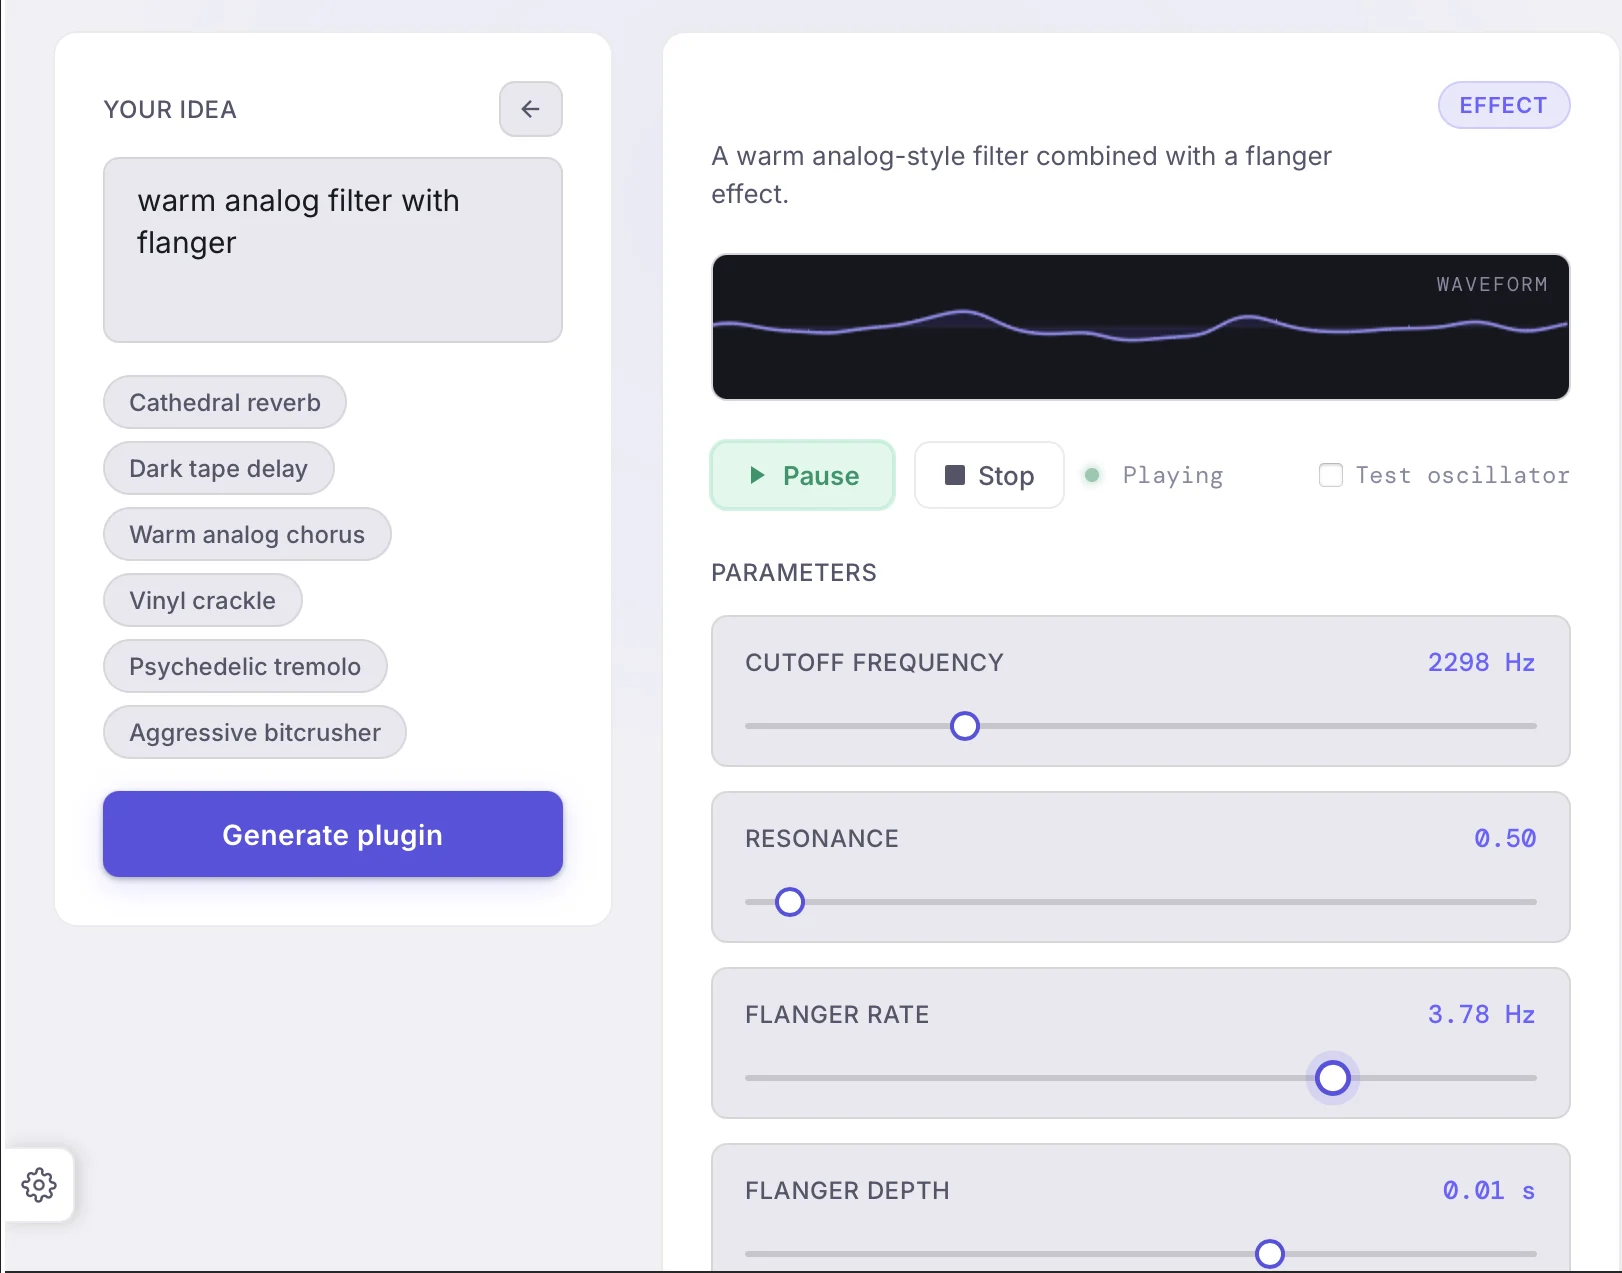This screenshot has height=1273, width=1622.
Task: Click the EFFECT badge at the top right
Action: tap(1503, 104)
